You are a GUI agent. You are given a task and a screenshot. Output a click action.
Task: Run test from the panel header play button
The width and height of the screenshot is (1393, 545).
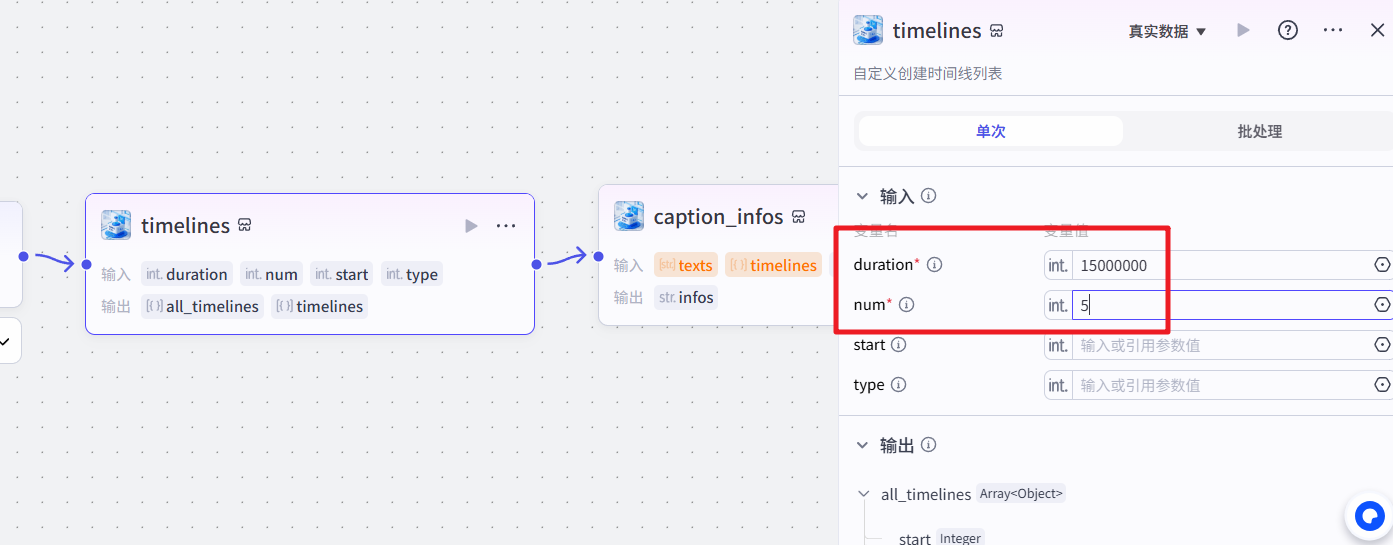[x=1243, y=30]
